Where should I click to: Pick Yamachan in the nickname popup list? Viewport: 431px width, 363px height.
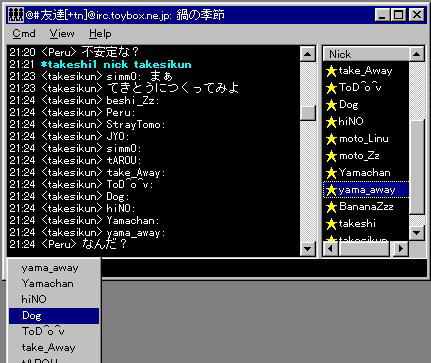[x=54, y=284]
